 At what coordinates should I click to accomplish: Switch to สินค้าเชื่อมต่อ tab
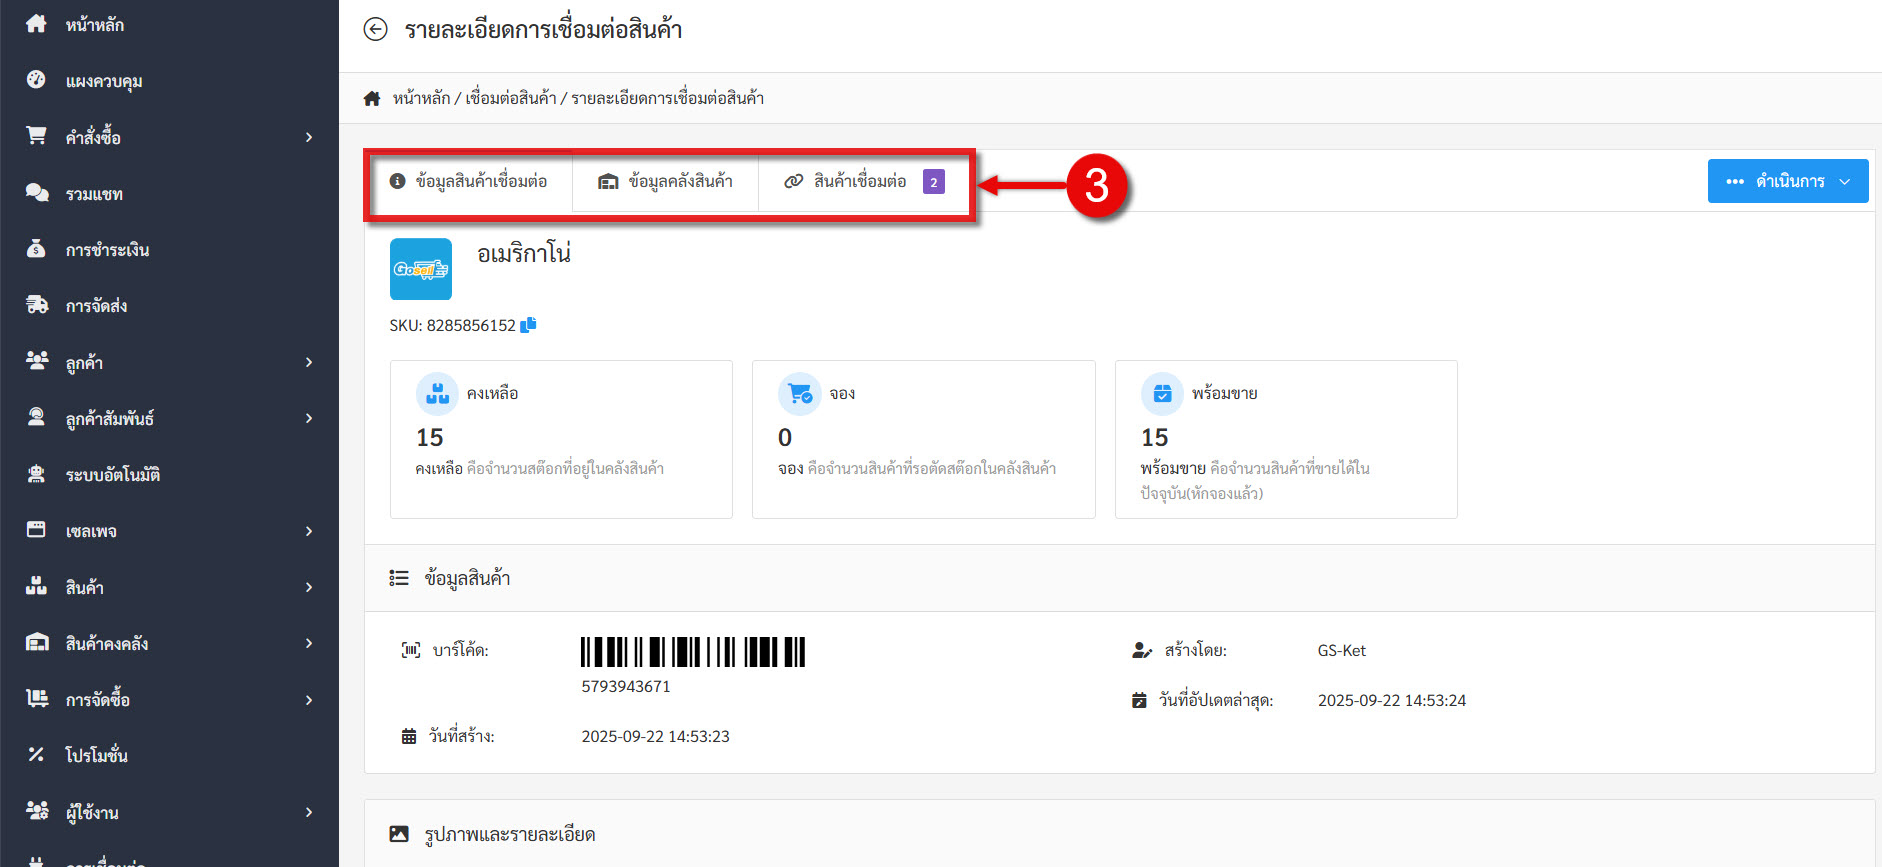(x=862, y=181)
